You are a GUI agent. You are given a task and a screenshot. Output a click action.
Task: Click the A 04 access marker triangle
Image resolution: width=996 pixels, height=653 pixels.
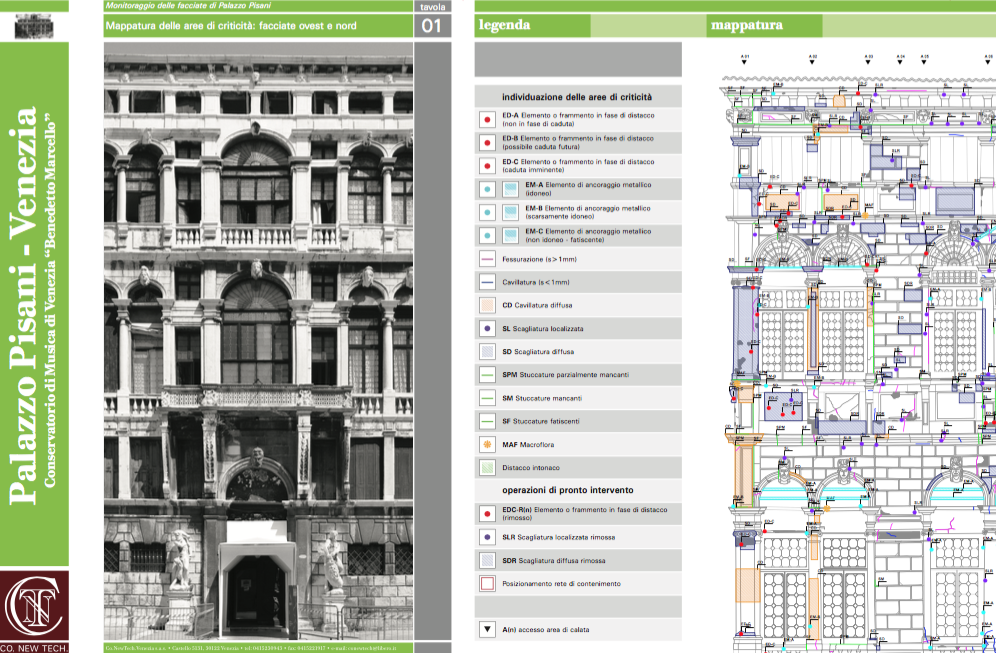click(x=900, y=62)
